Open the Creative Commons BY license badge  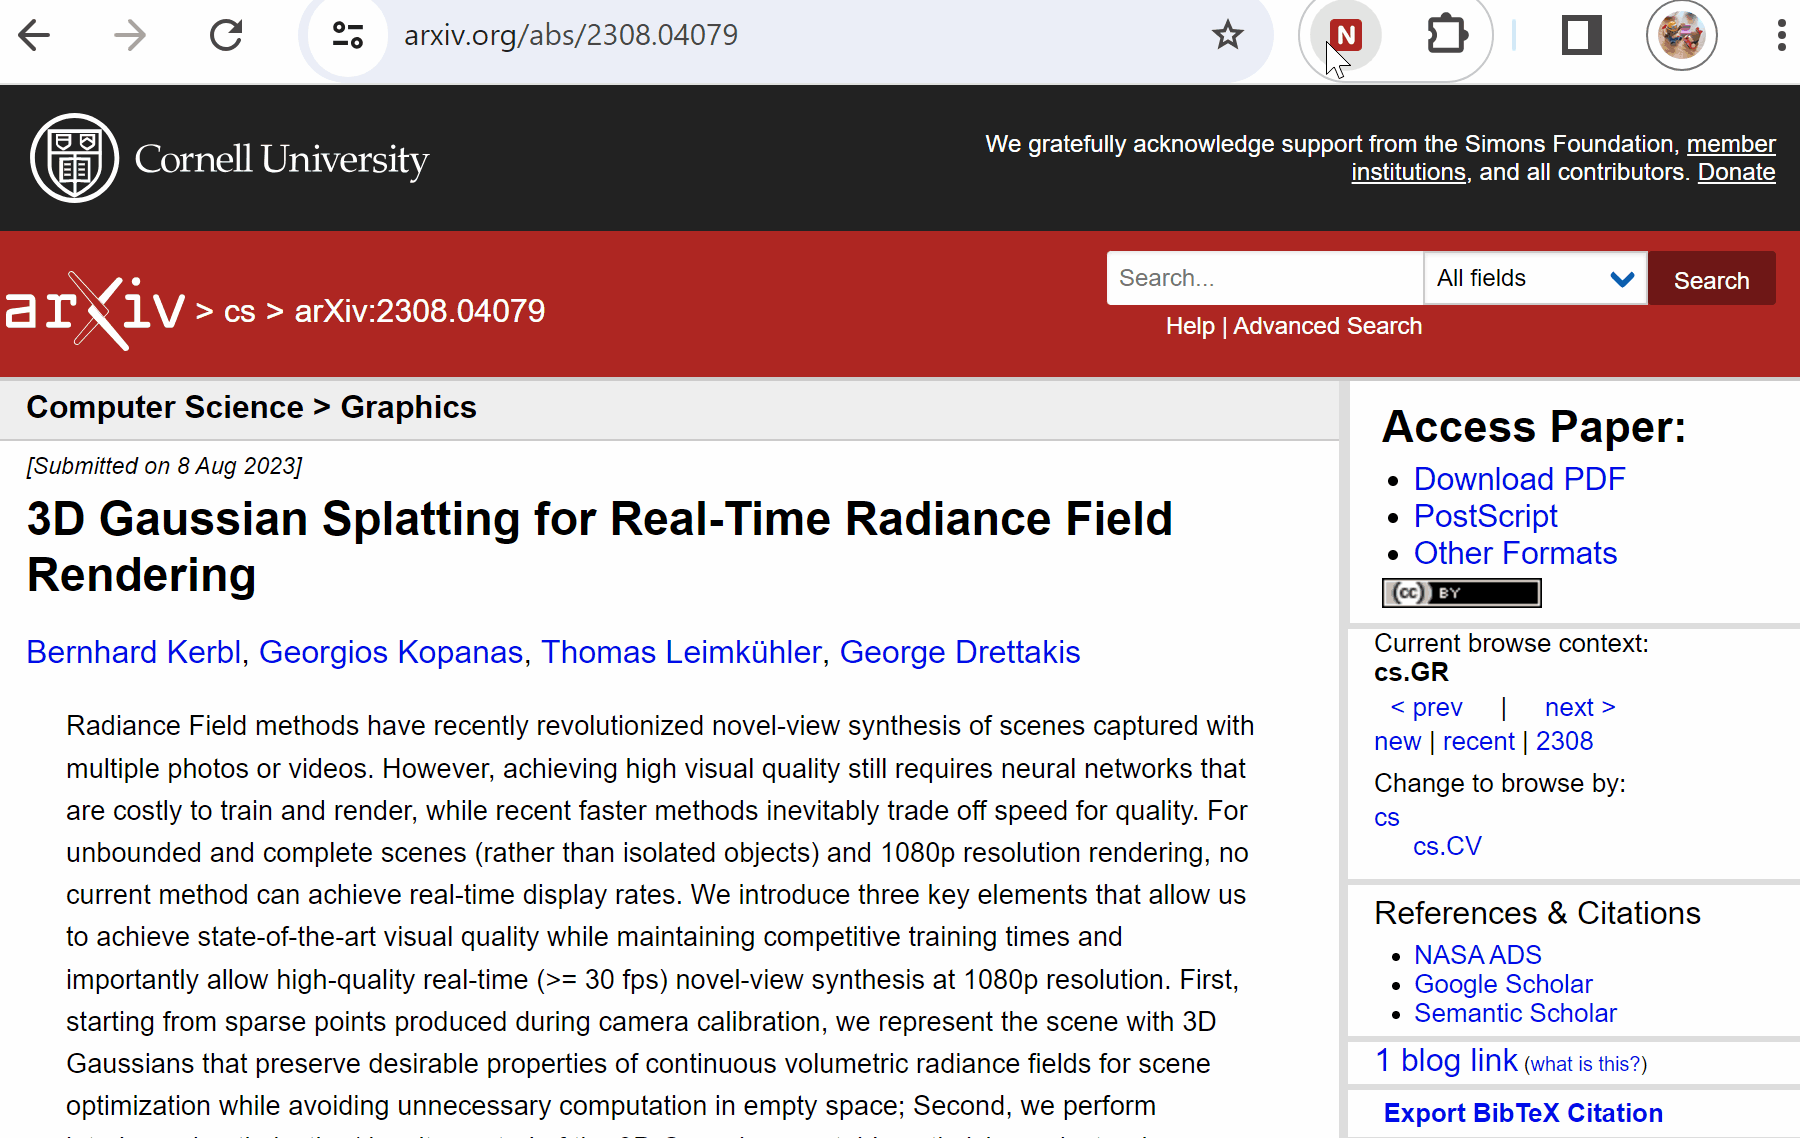(x=1461, y=593)
